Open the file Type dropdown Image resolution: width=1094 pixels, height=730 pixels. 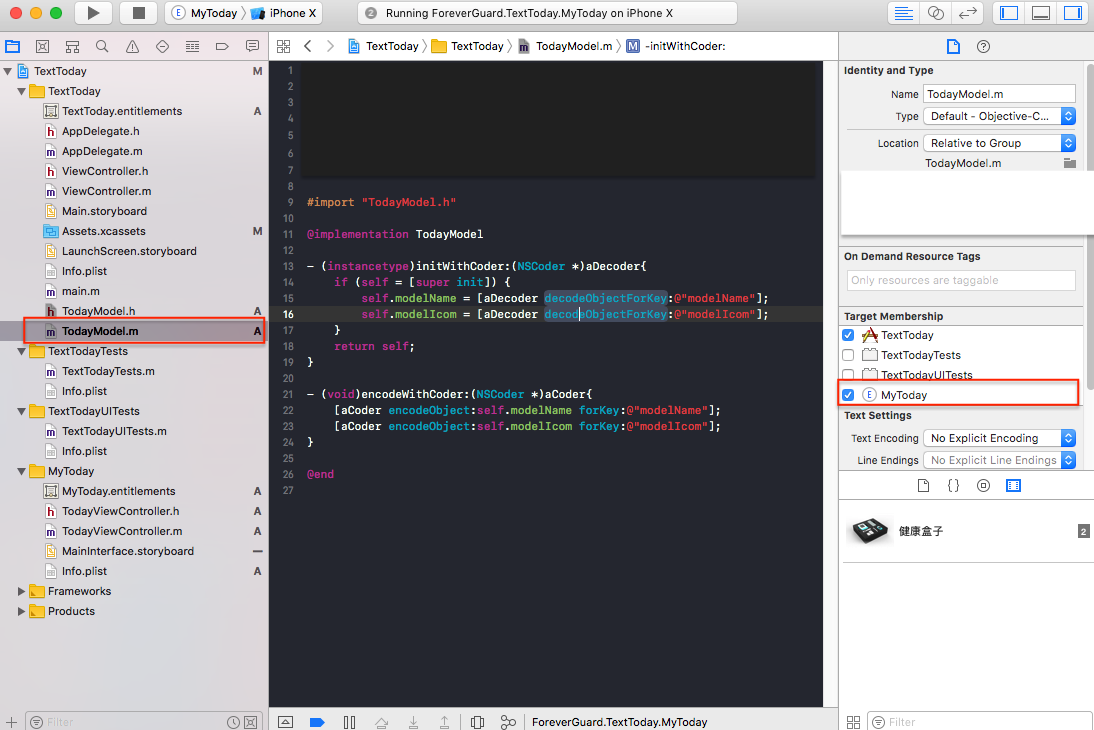pyautogui.click(x=999, y=116)
